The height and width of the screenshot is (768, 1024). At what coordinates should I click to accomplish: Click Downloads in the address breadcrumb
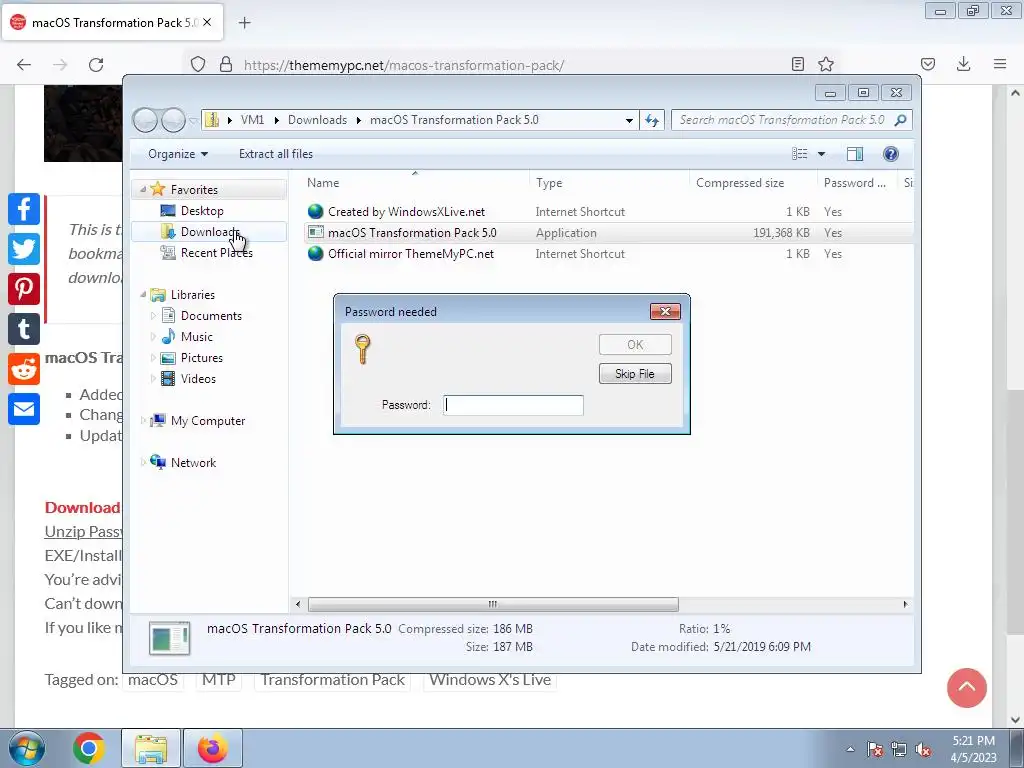coord(317,120)
